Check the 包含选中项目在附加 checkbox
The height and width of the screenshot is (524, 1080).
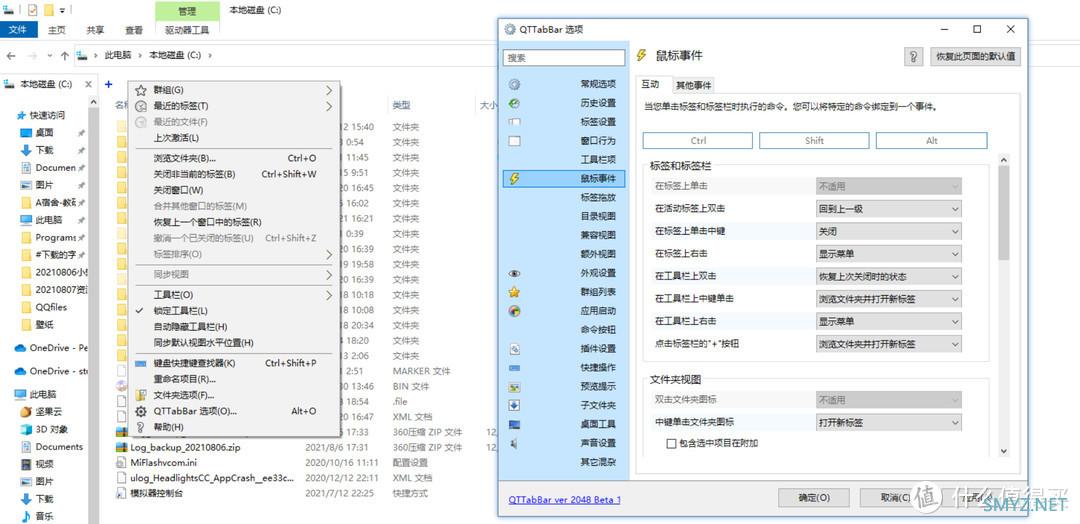point(671,443)
